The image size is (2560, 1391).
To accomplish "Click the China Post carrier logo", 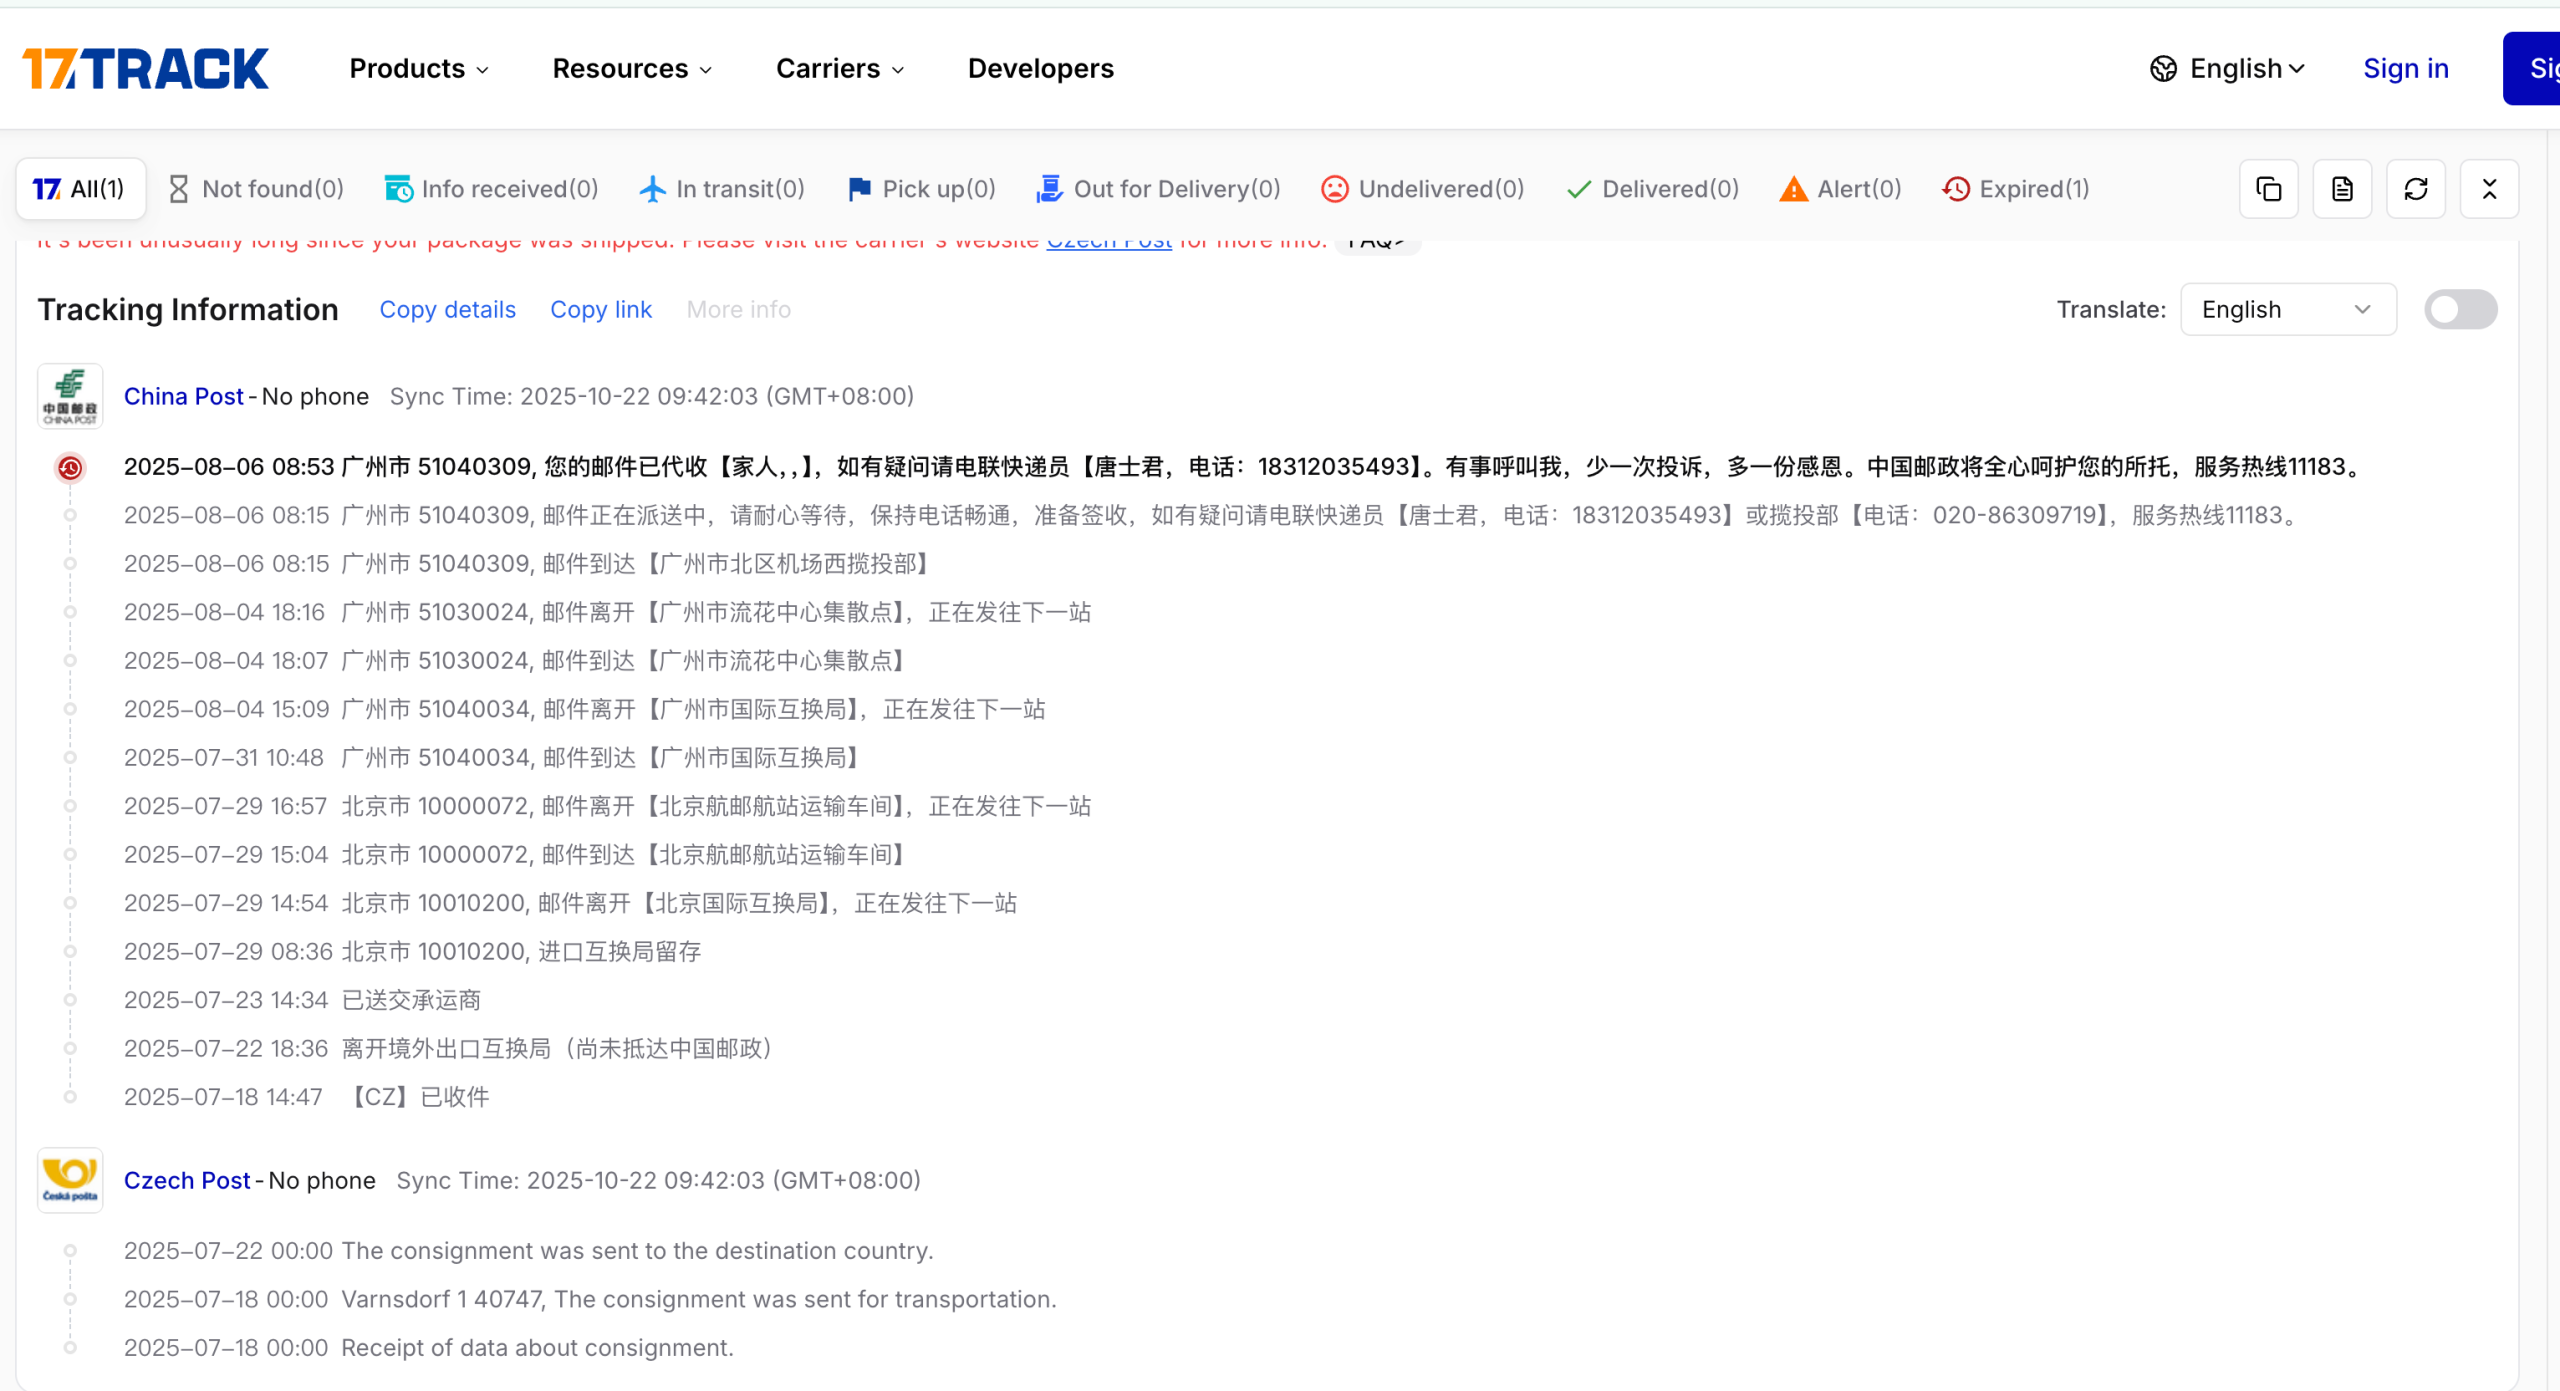I will (70, 396).
